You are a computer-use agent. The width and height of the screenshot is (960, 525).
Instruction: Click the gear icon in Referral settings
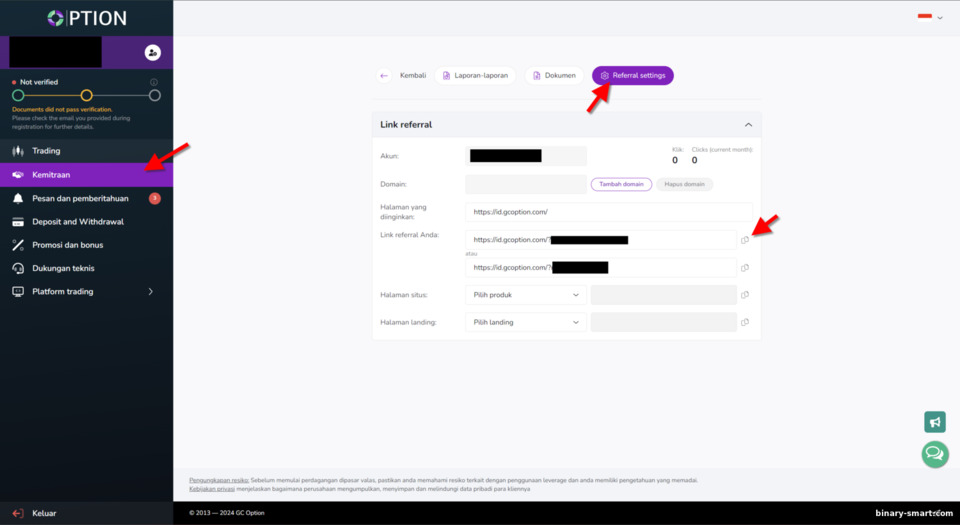(x=605, y=75)
